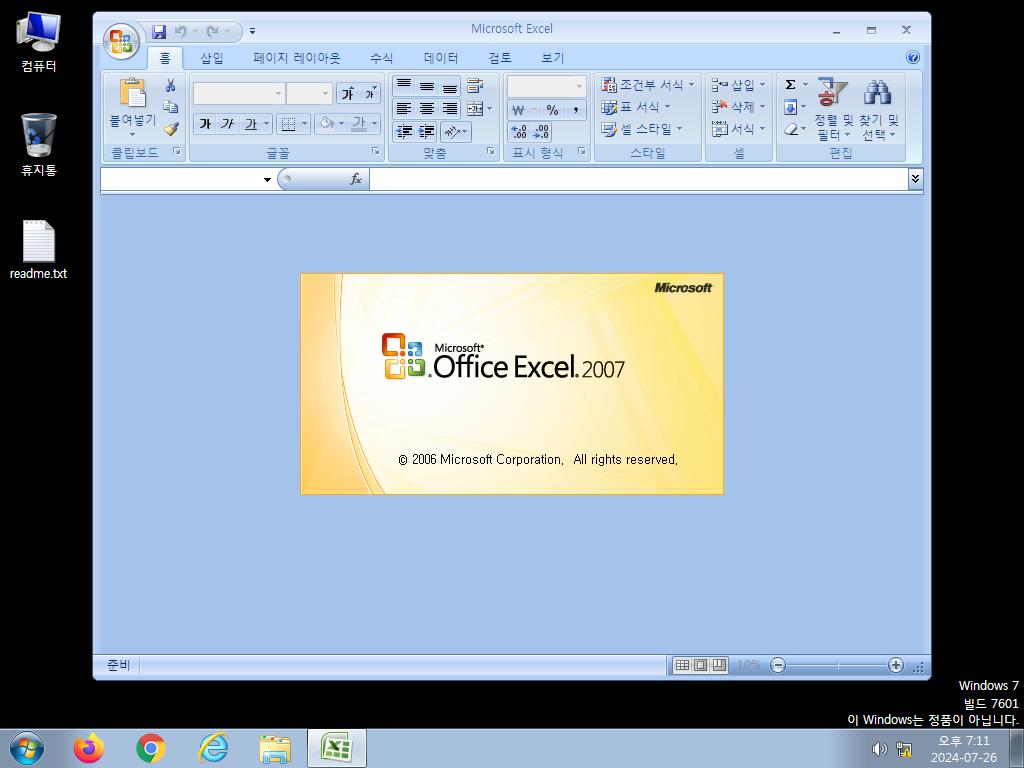Open the Delete cells (삭제) dropdown
This screenshot has width=1024, height=768.
(x=738, y=106)
